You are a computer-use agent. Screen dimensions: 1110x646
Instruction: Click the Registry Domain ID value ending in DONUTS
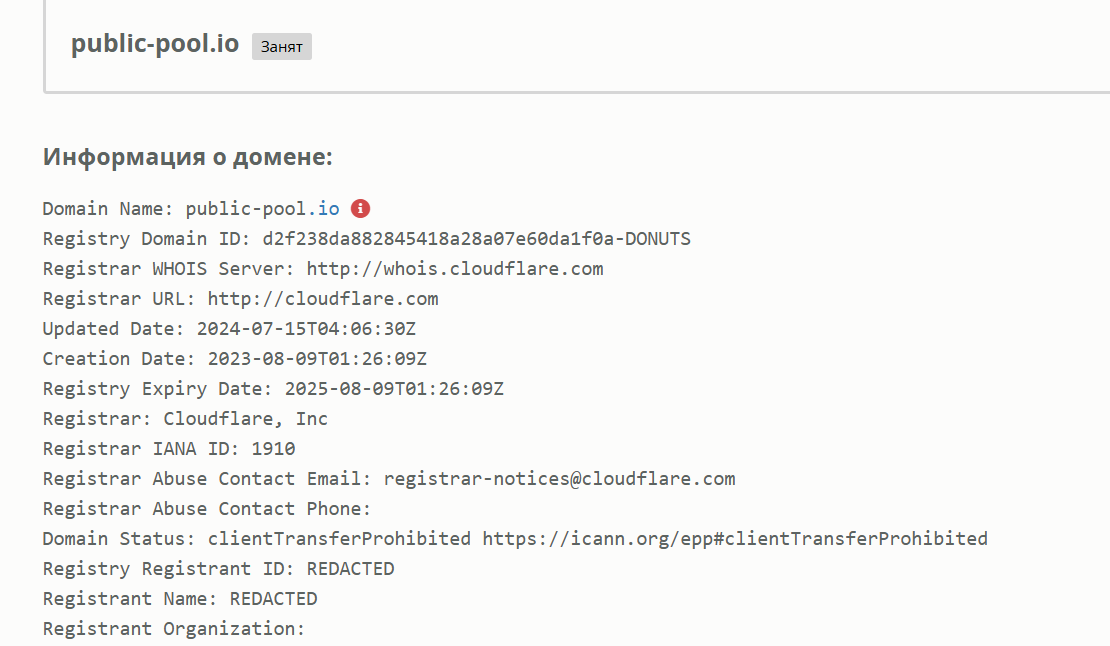(476, 239)
